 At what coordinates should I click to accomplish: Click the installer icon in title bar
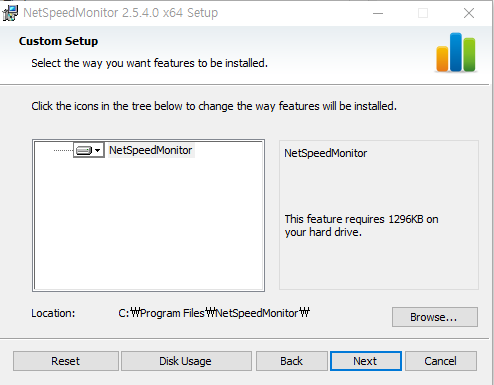(10, 13)
